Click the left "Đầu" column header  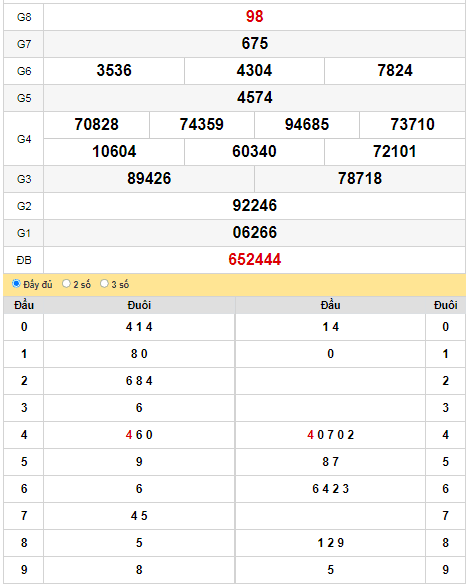pos(24,305)
